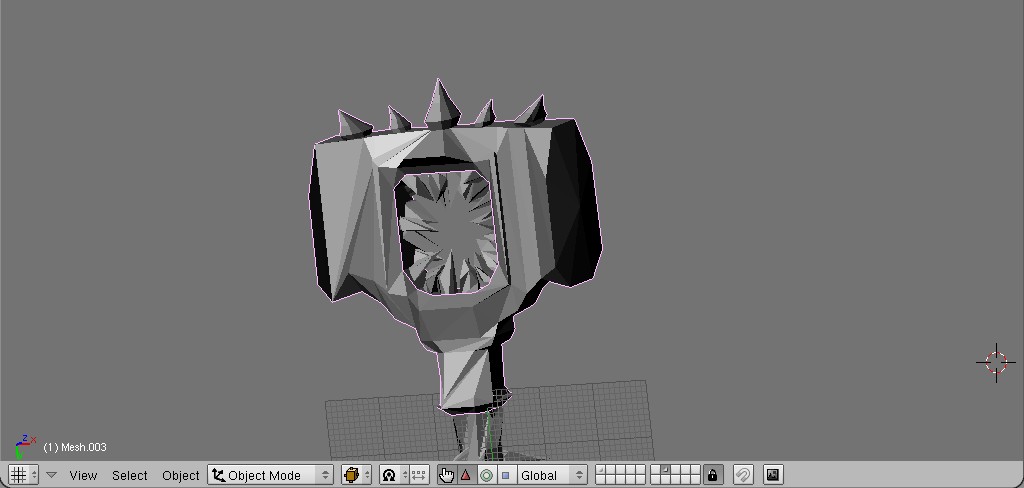
Task: Click the first layer button in the layer grid
Action: pyautogui.click(x=600, y=470)
